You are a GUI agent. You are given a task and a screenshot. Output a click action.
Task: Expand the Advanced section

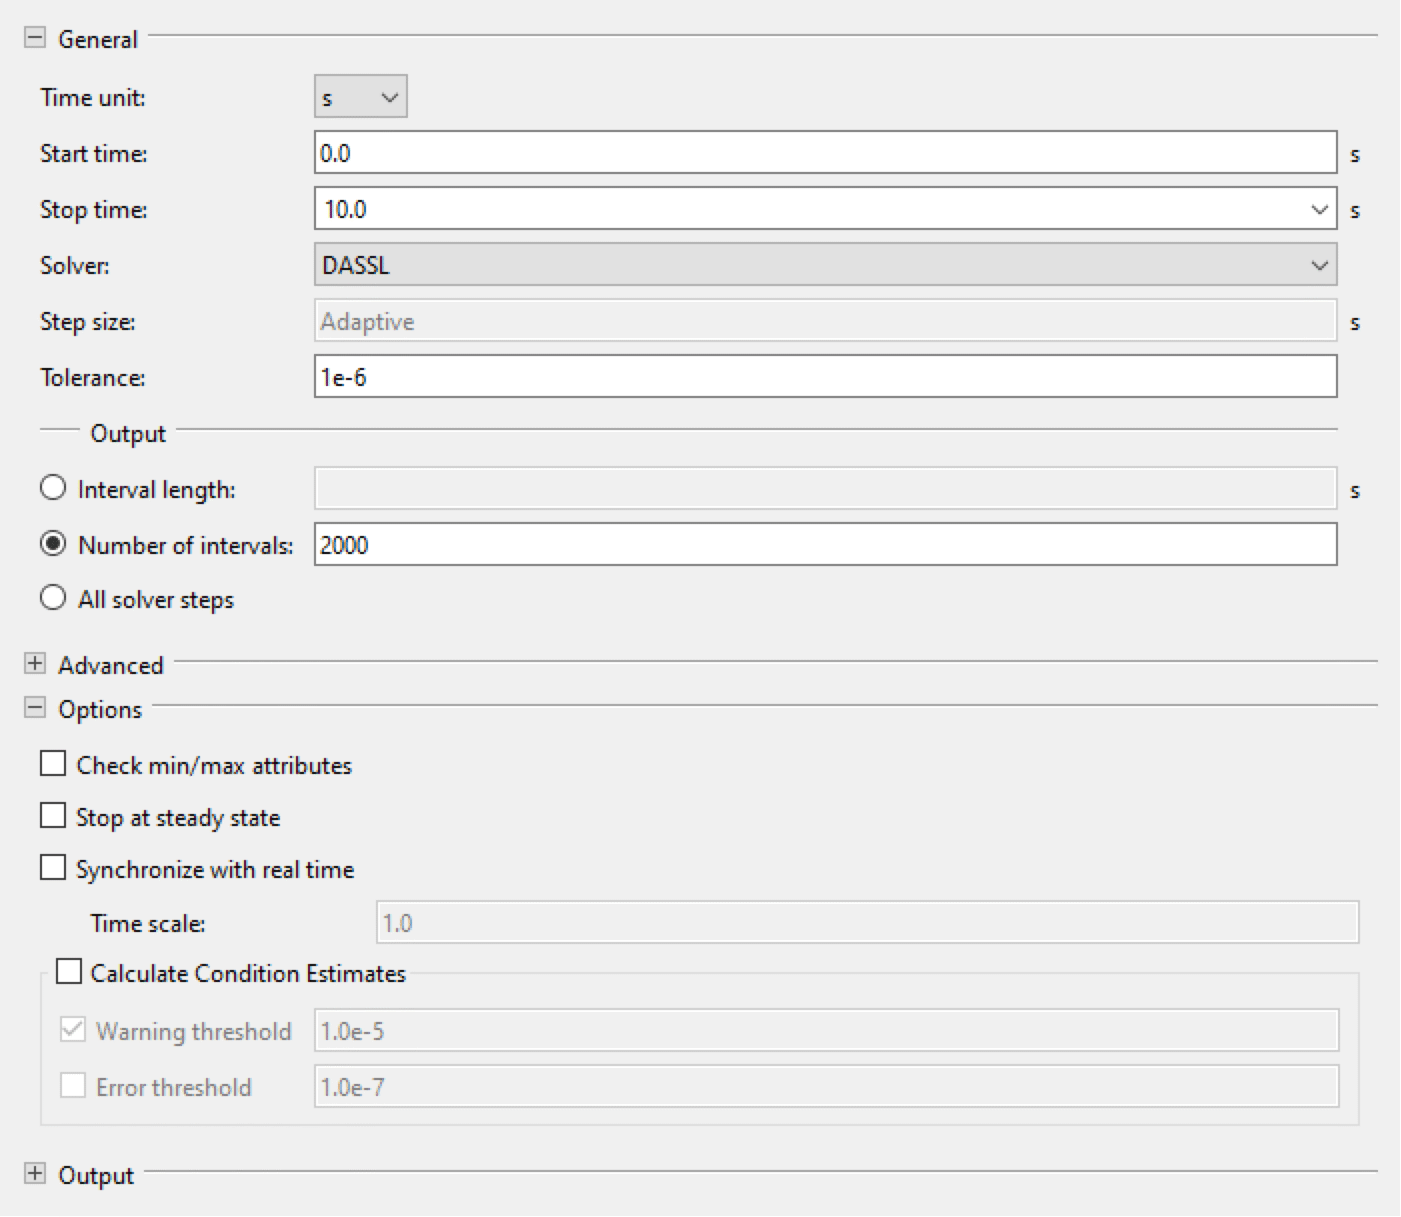click(35, 664)
